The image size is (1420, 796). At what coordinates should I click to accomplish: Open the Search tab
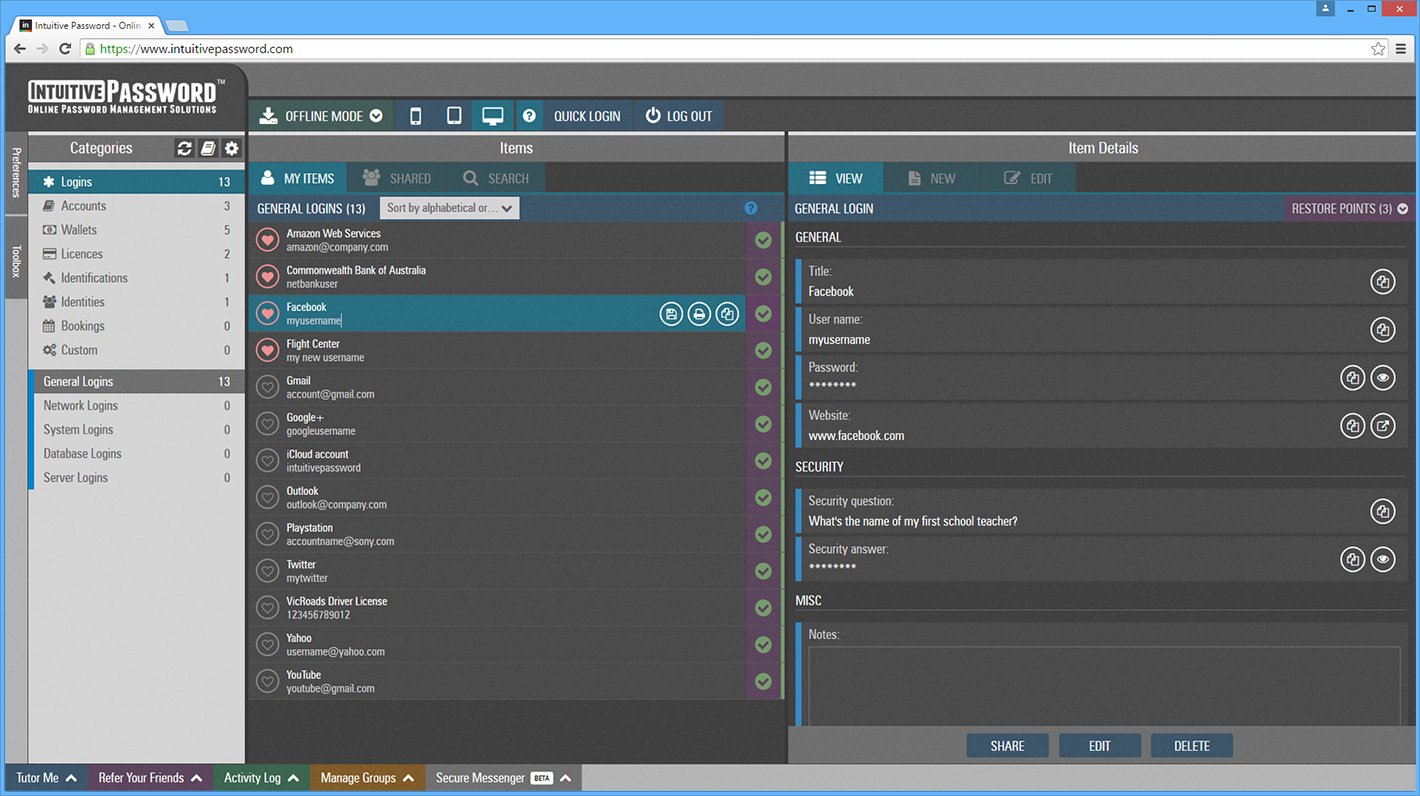[x=496, y=178]
